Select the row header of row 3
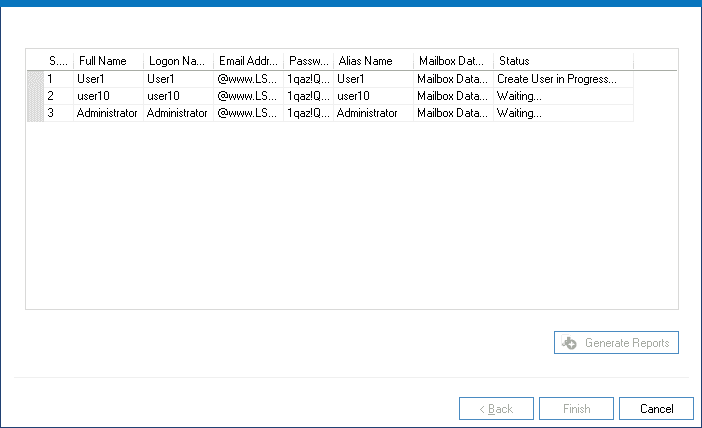Viewport: 702px width, 428px height. 36,113
